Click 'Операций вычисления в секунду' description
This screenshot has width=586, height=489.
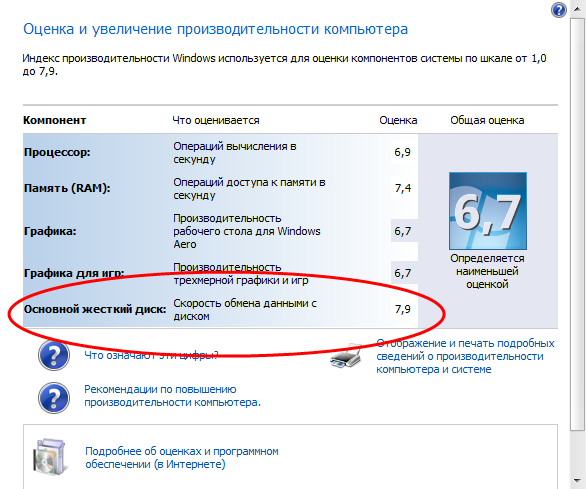click(x=235, y=153)
